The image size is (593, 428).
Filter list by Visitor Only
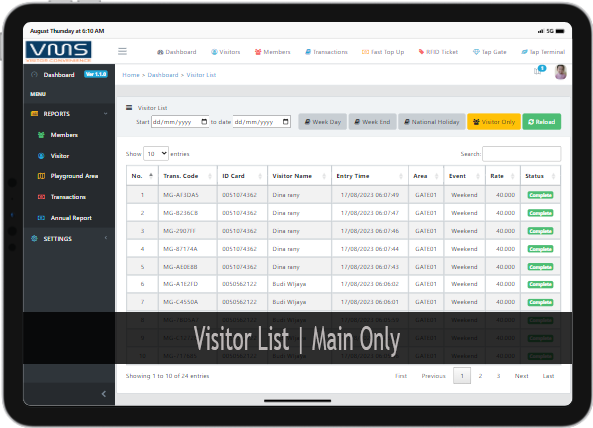494,122
